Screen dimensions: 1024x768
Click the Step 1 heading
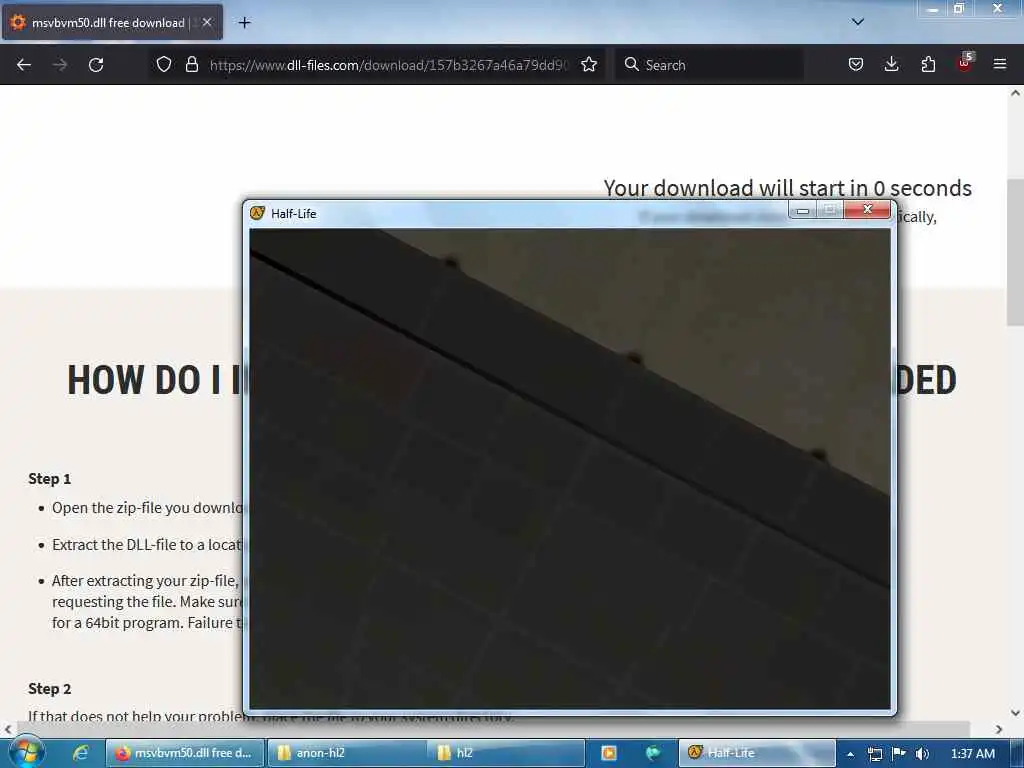point(50,479)
